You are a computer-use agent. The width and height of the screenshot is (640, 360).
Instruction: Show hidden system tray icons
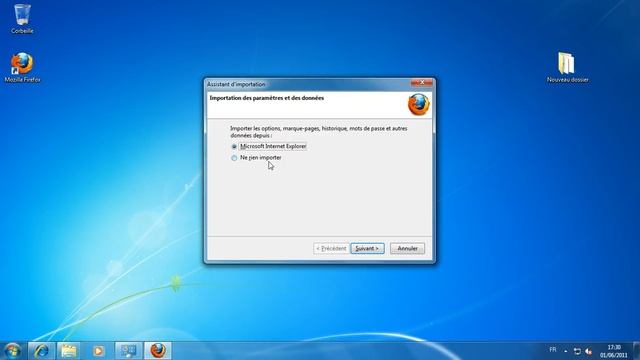[566, 351]
